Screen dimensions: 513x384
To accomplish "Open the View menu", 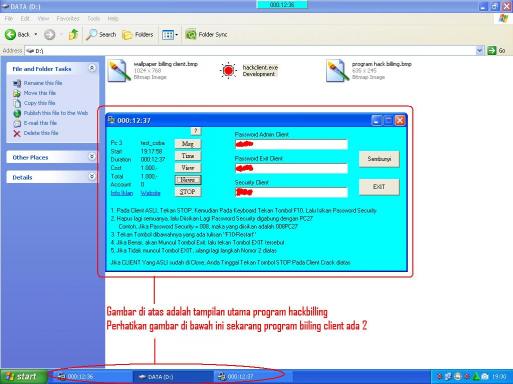I will 43,19.
